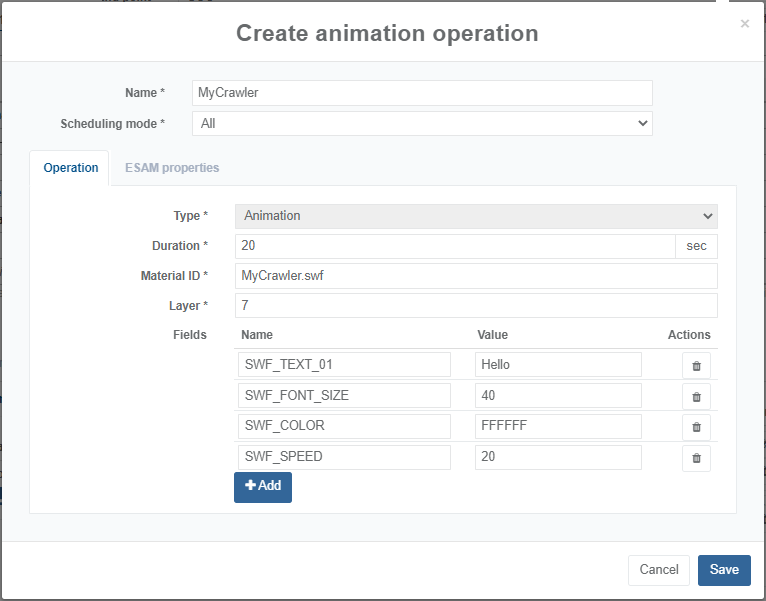Focus the Duration input field

pyautogui.click(x=455, y=246)
